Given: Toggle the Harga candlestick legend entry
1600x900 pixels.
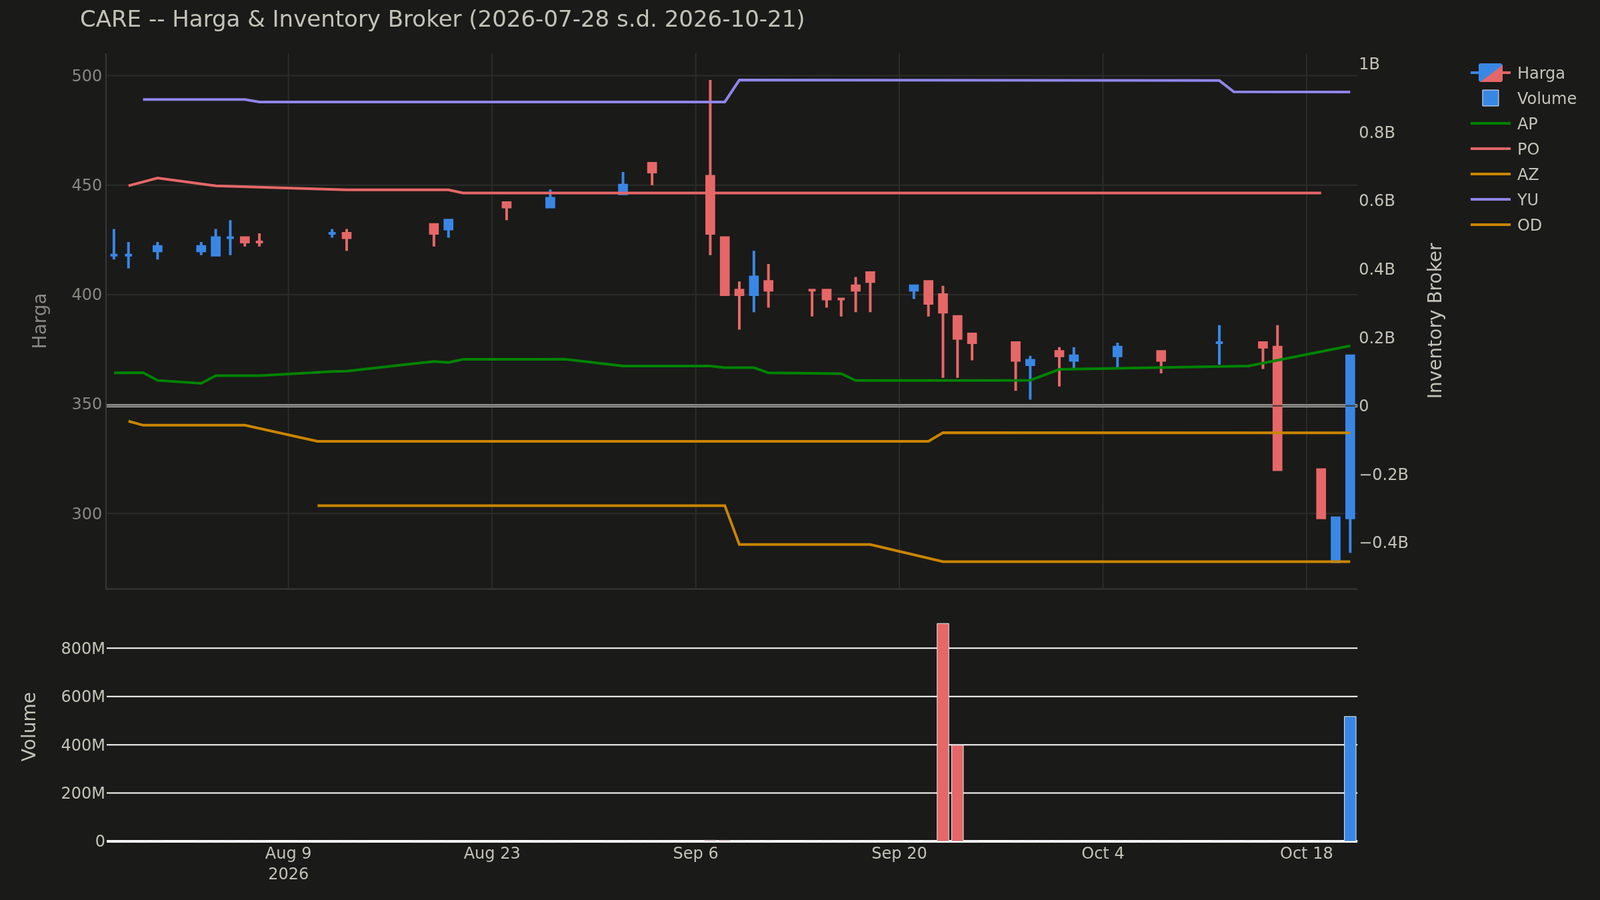Looking at the screenshot, I should 1518,73.
